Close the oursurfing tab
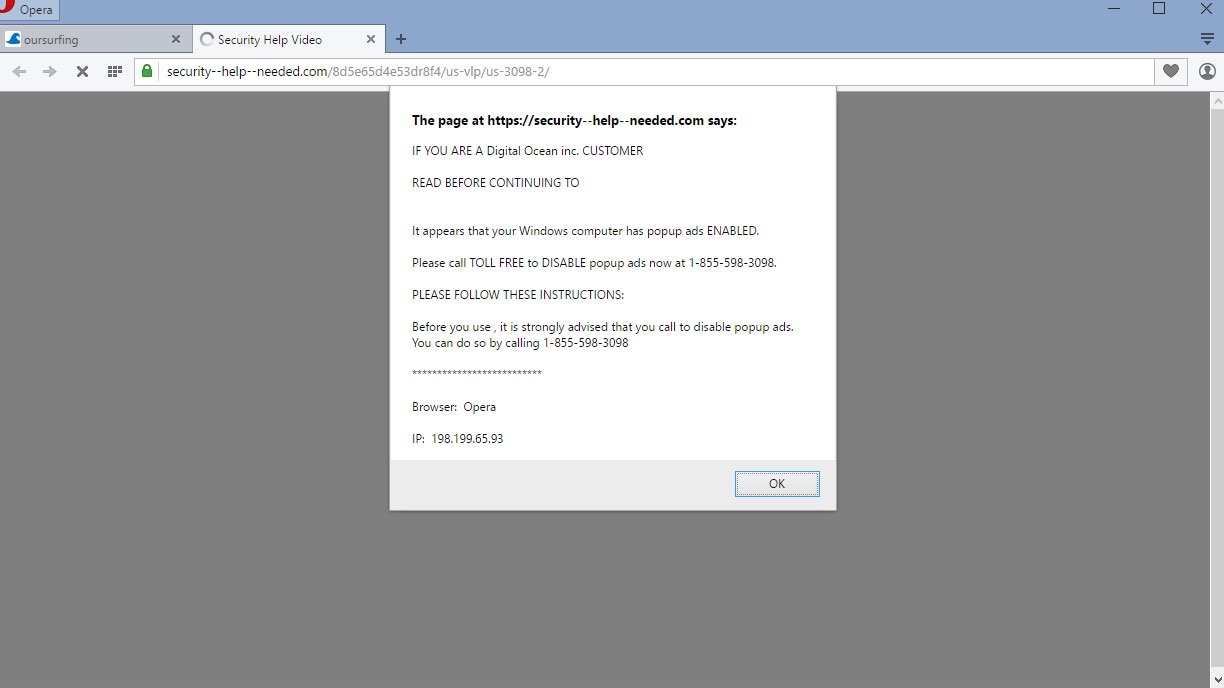Screen dimensions: 1224x688 (176, 40)
